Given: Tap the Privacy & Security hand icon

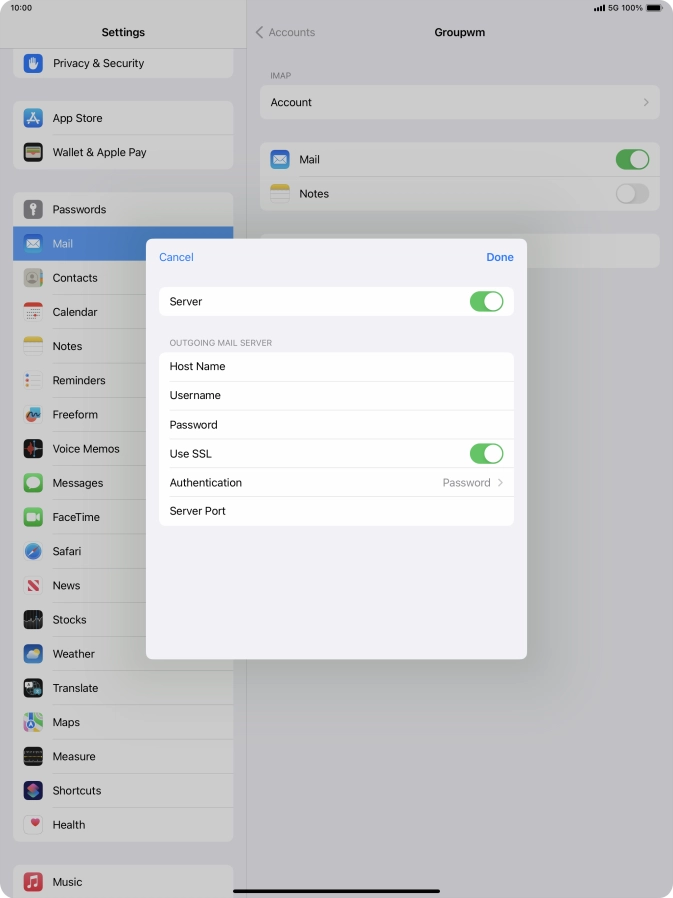Looking at the screenshot, I should coord(33,63).
